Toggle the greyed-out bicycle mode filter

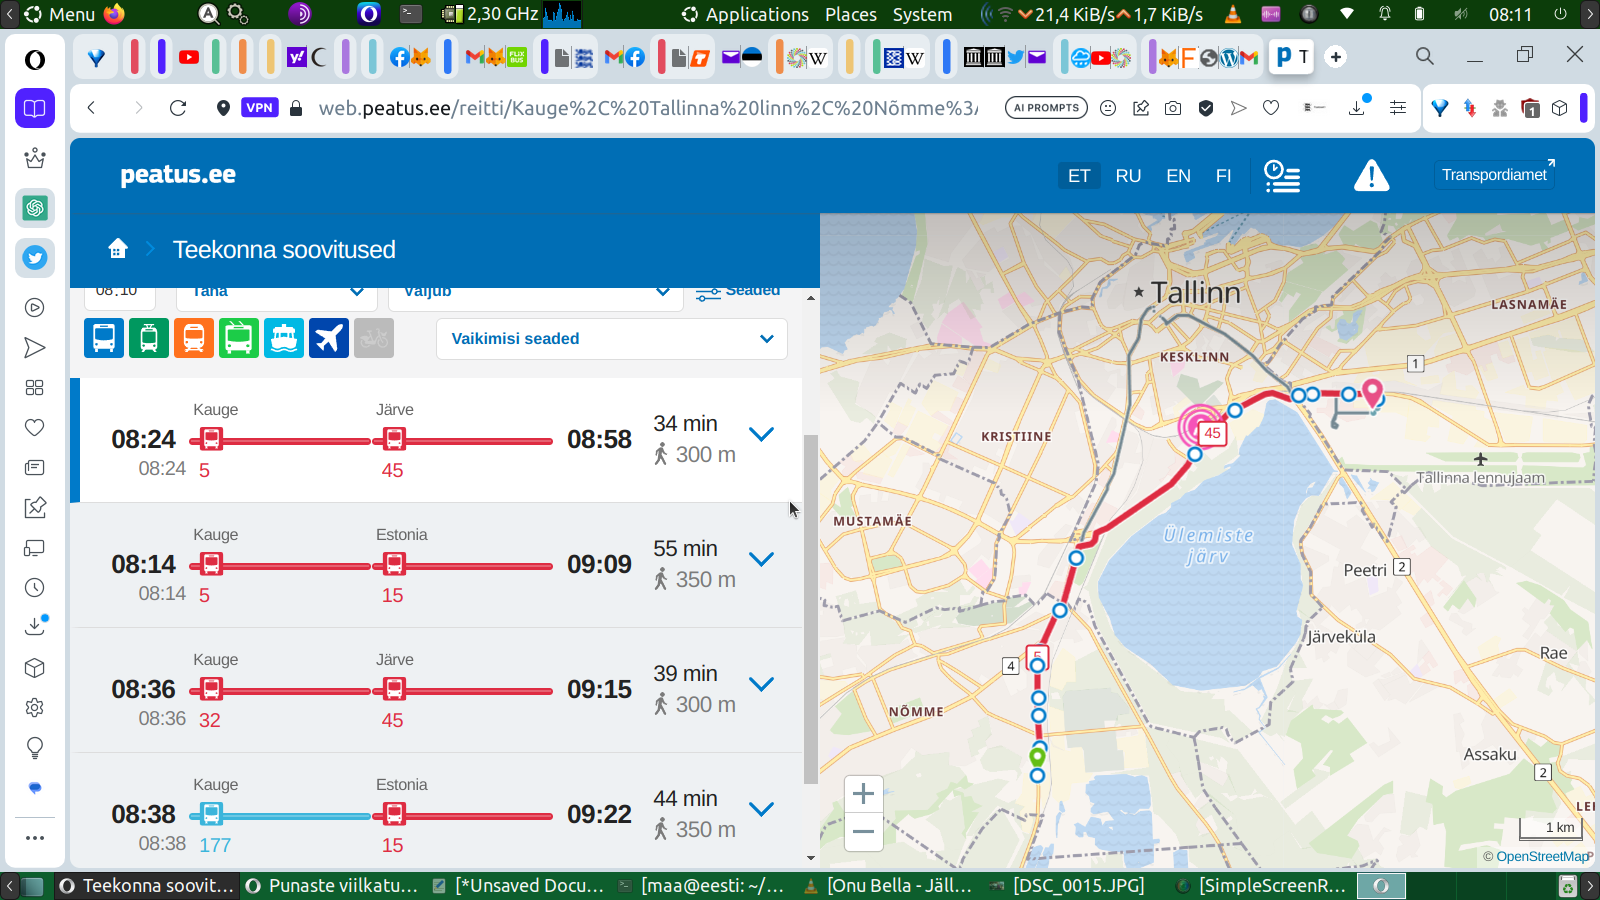374,338
